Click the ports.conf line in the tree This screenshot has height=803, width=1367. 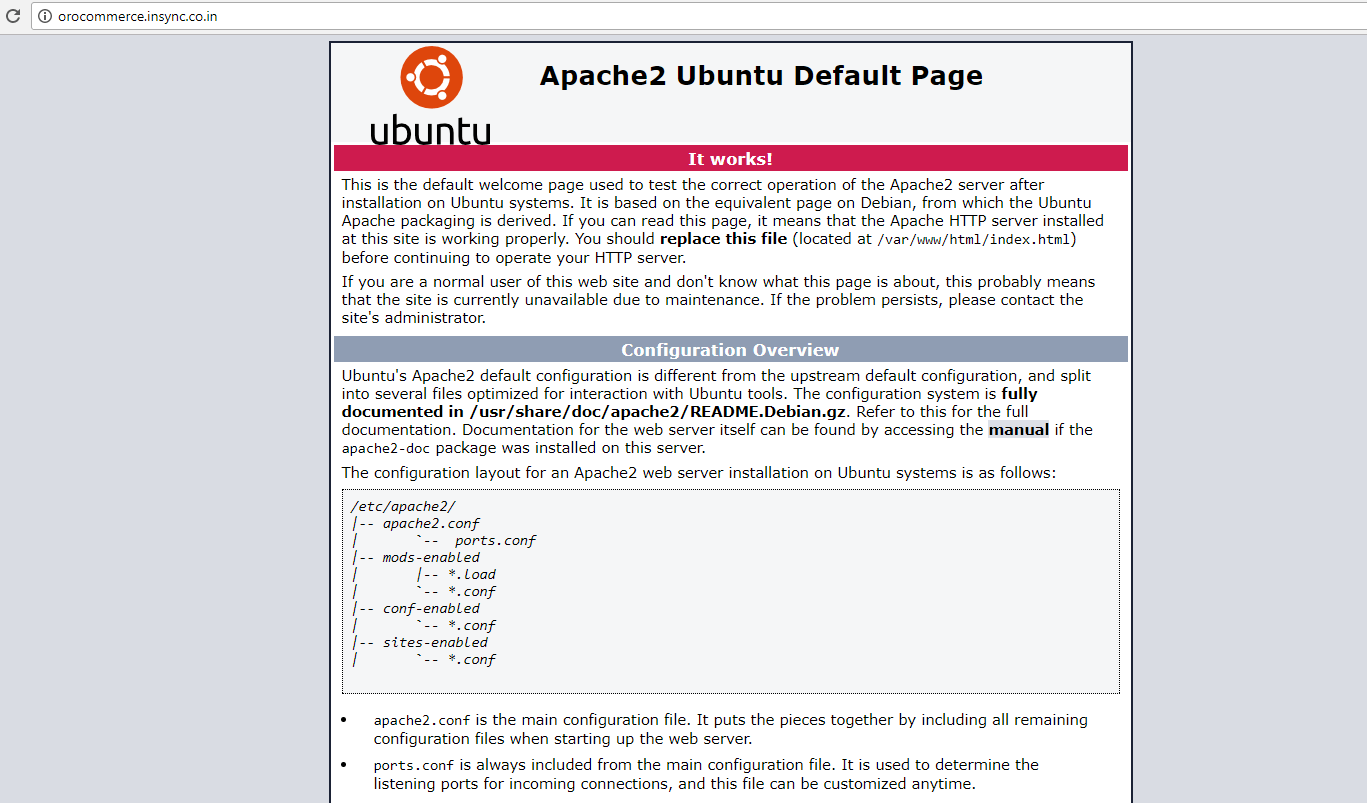coord(495,541)
